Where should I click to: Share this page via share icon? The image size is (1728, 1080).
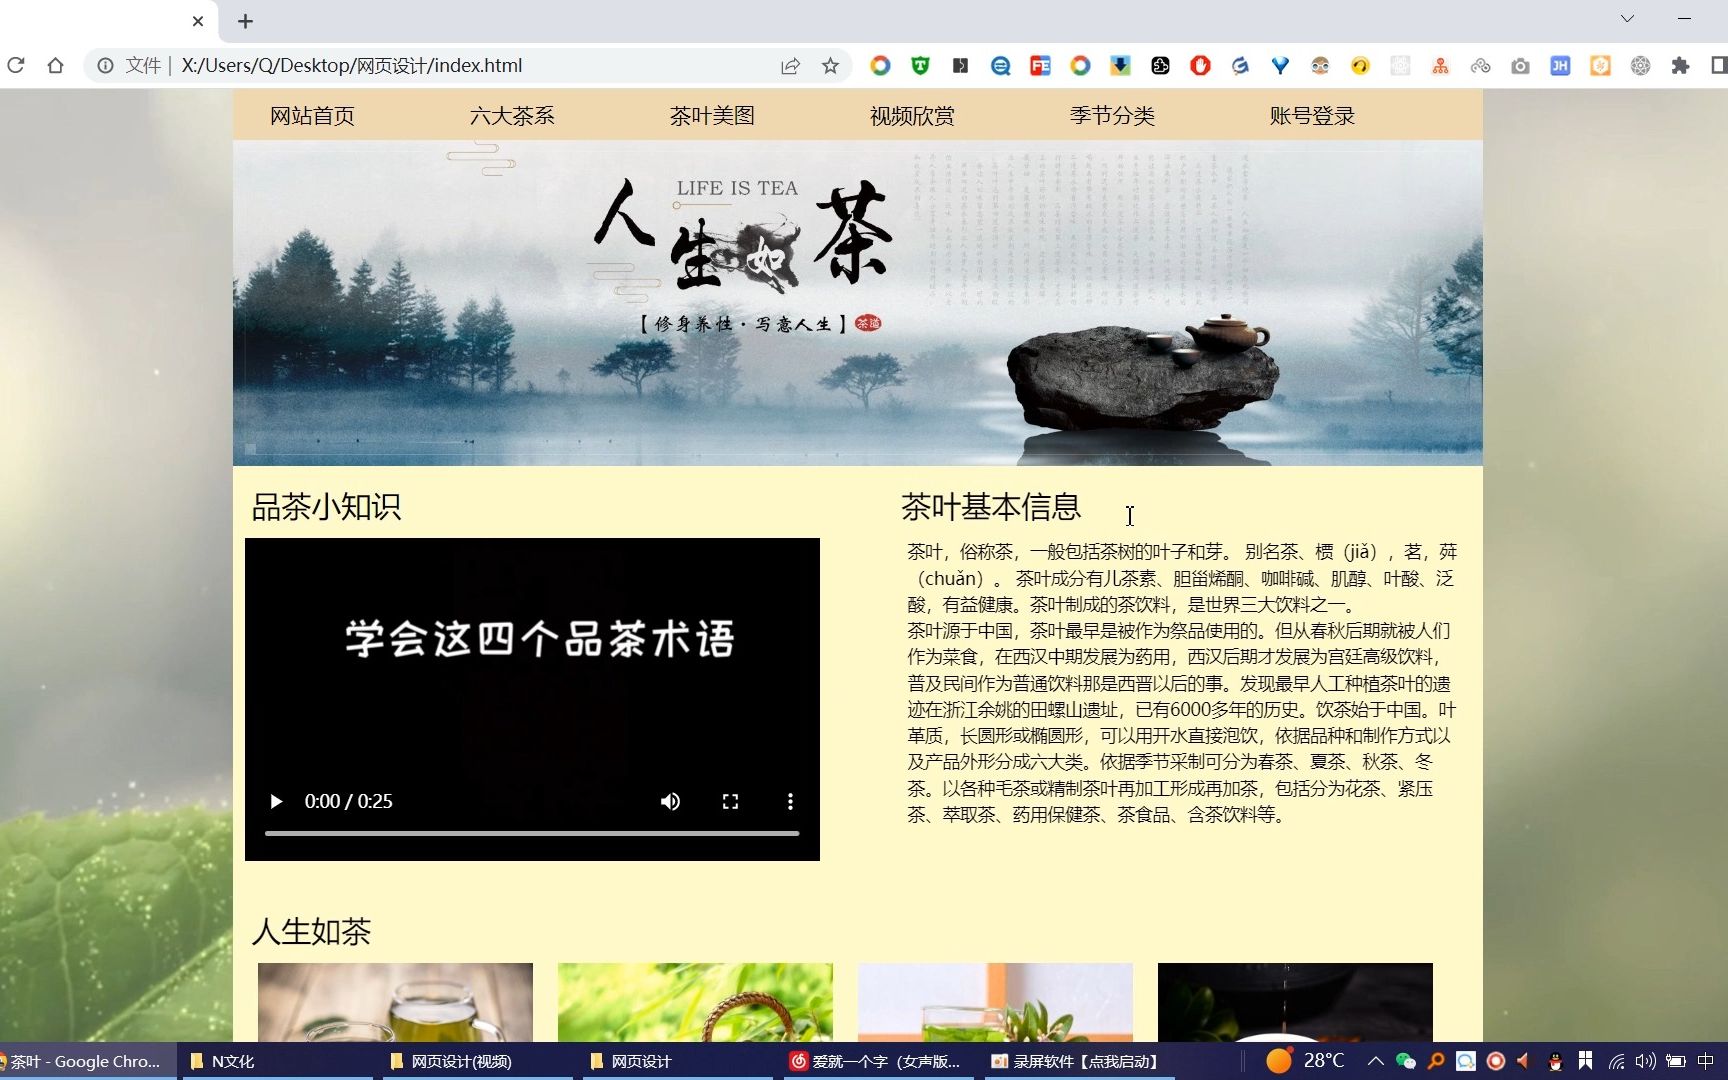[790, 65]
